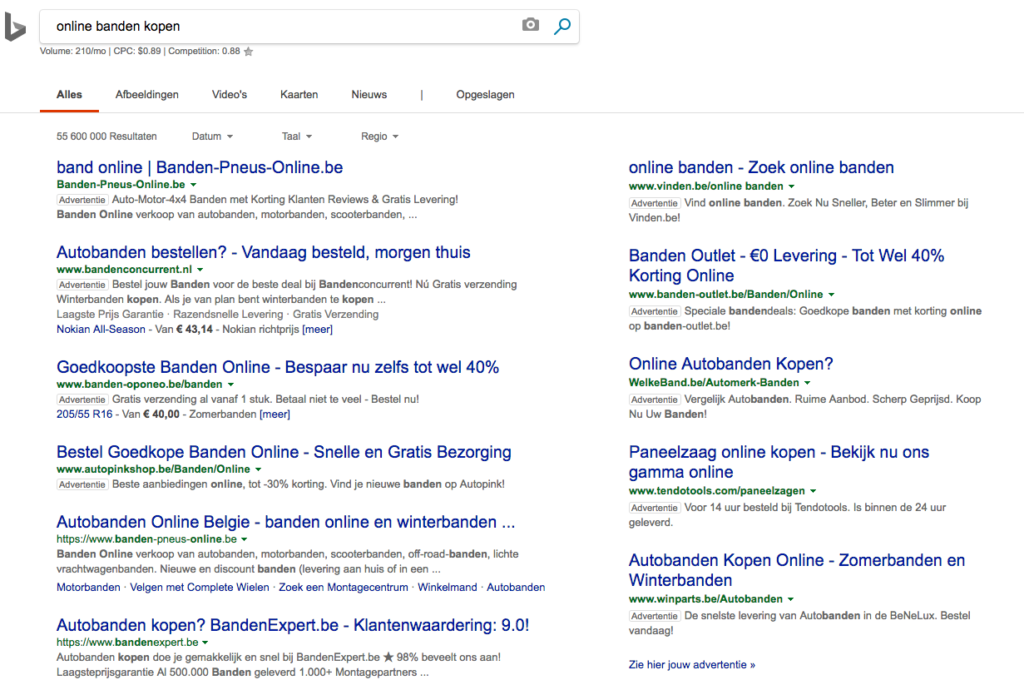Image resolution: width=1024 pixels, height=680 pixels.
Task: Expand arrow next to www.vinden.be/online banden
Action: pos(792,187)
